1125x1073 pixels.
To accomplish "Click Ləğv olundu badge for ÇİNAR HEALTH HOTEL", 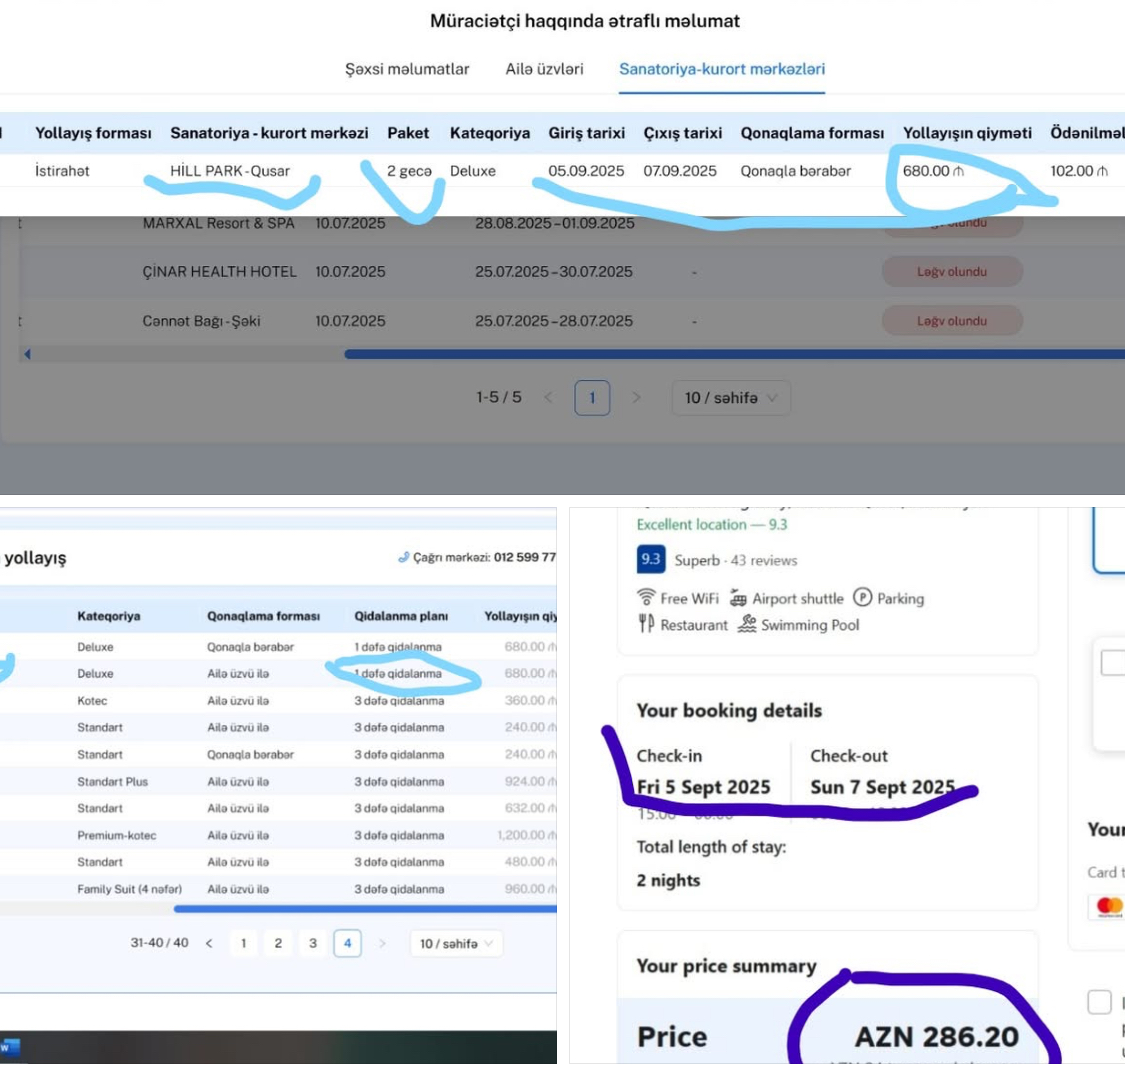I will (x=952, y=272).
